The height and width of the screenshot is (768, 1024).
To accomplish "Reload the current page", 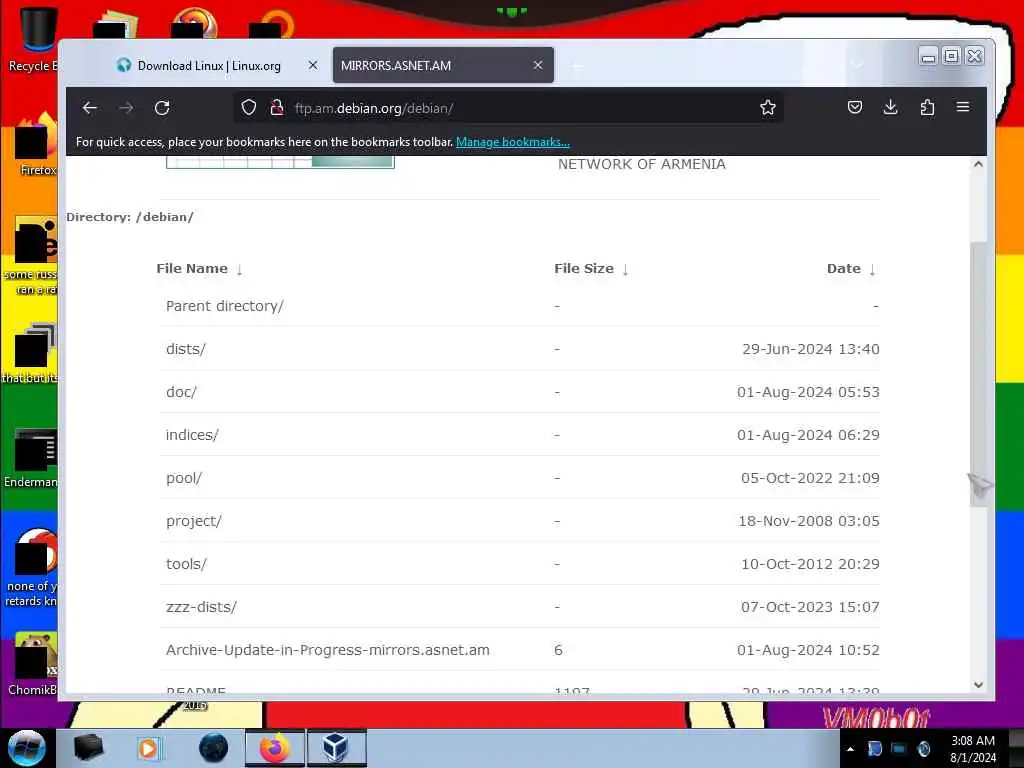I will (162, 108).
